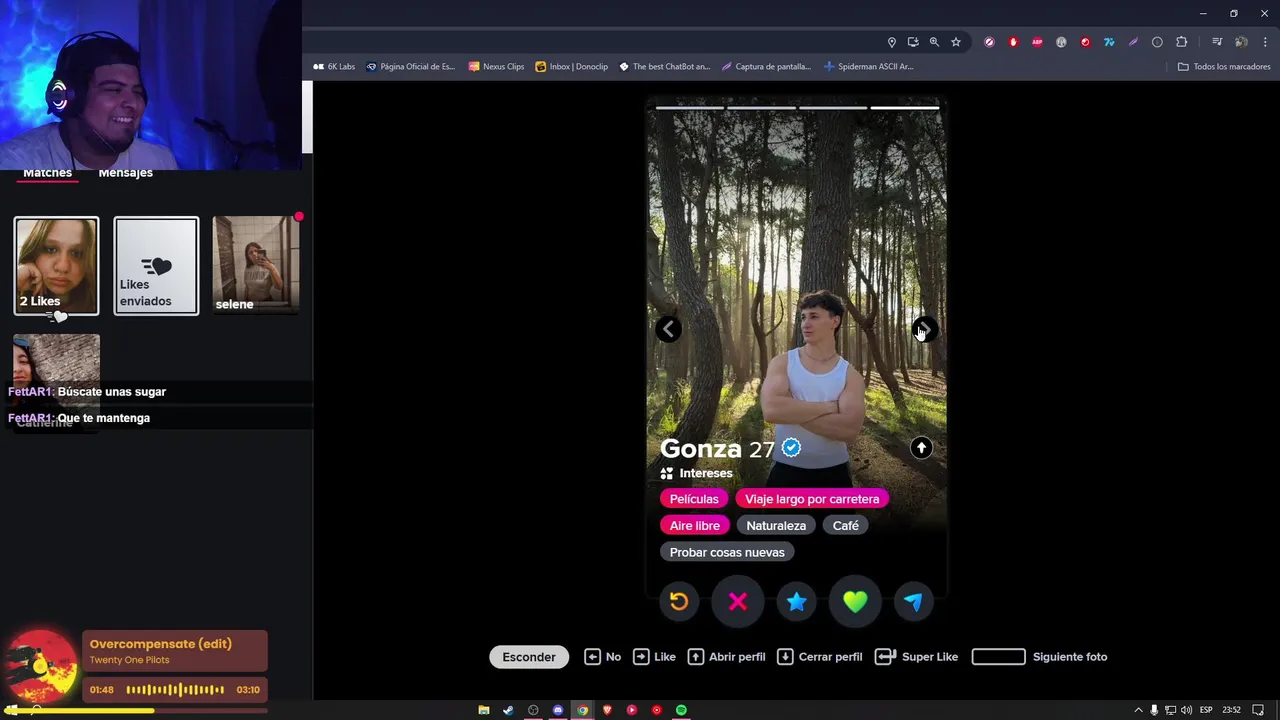
Task: Show hidden system tray icons
Action: [1139, 710]
